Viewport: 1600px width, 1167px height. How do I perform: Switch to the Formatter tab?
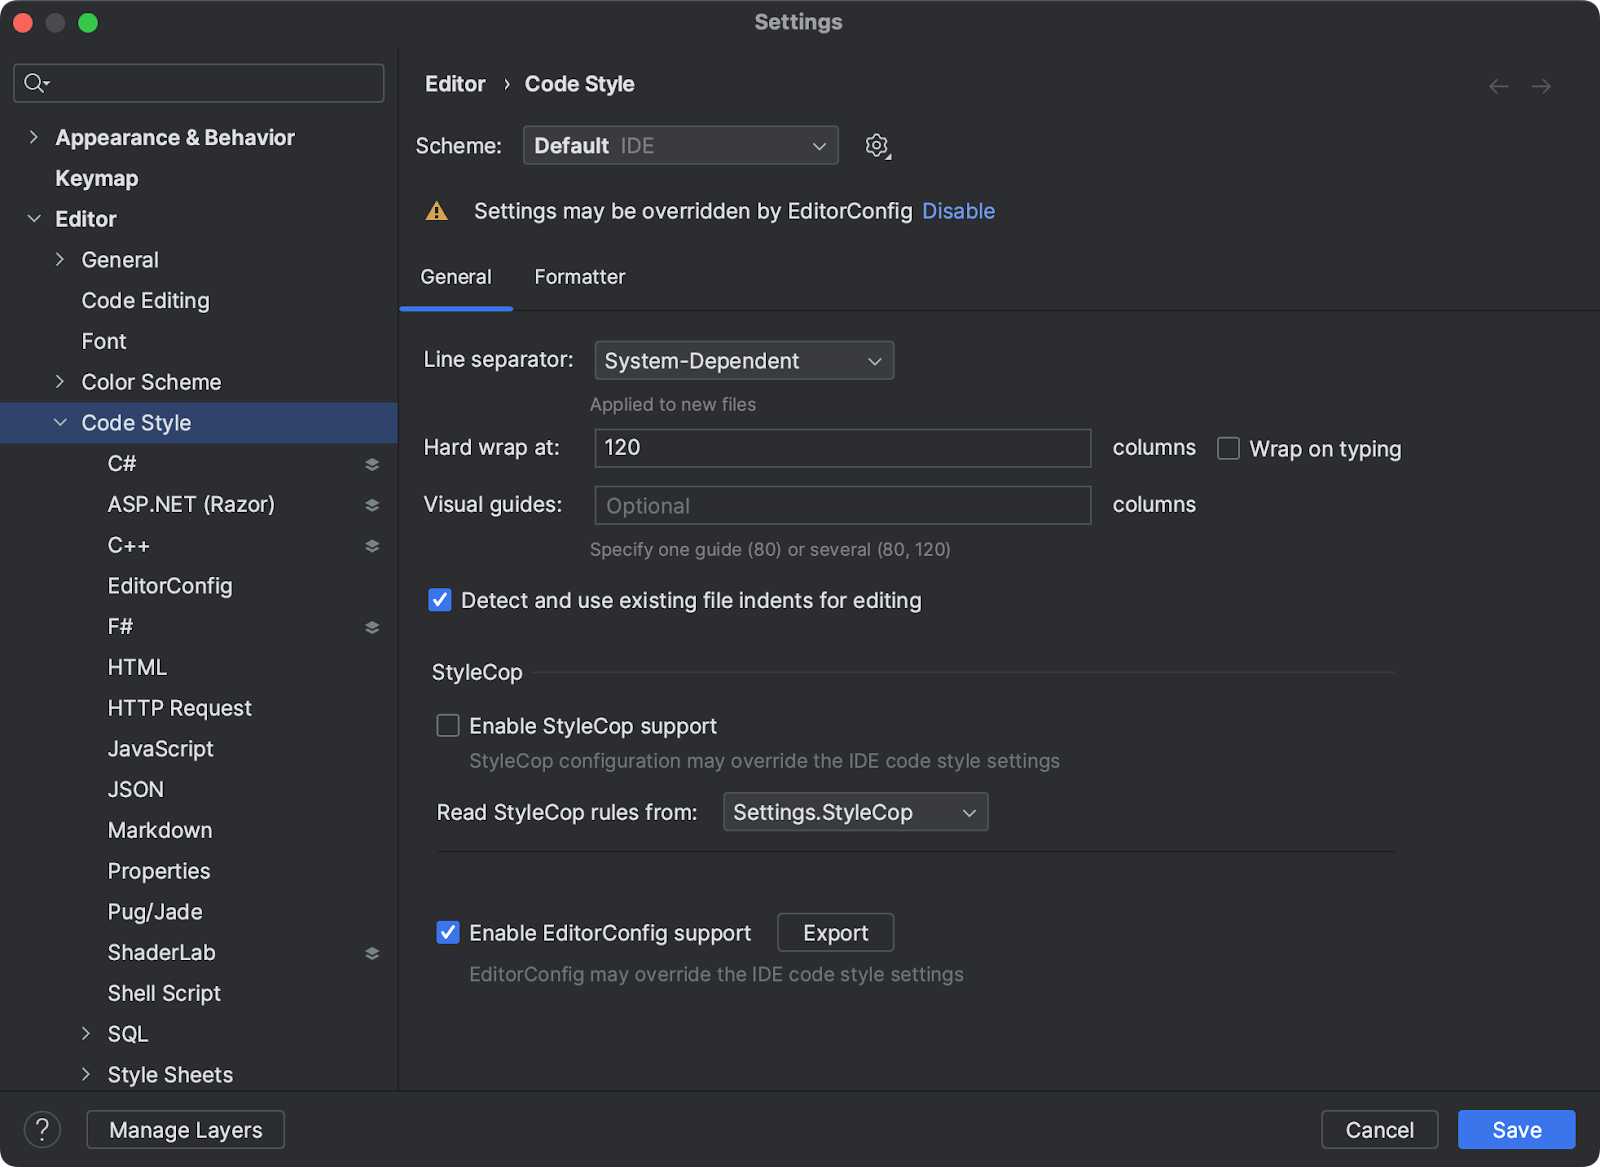(x=579, y=277)
